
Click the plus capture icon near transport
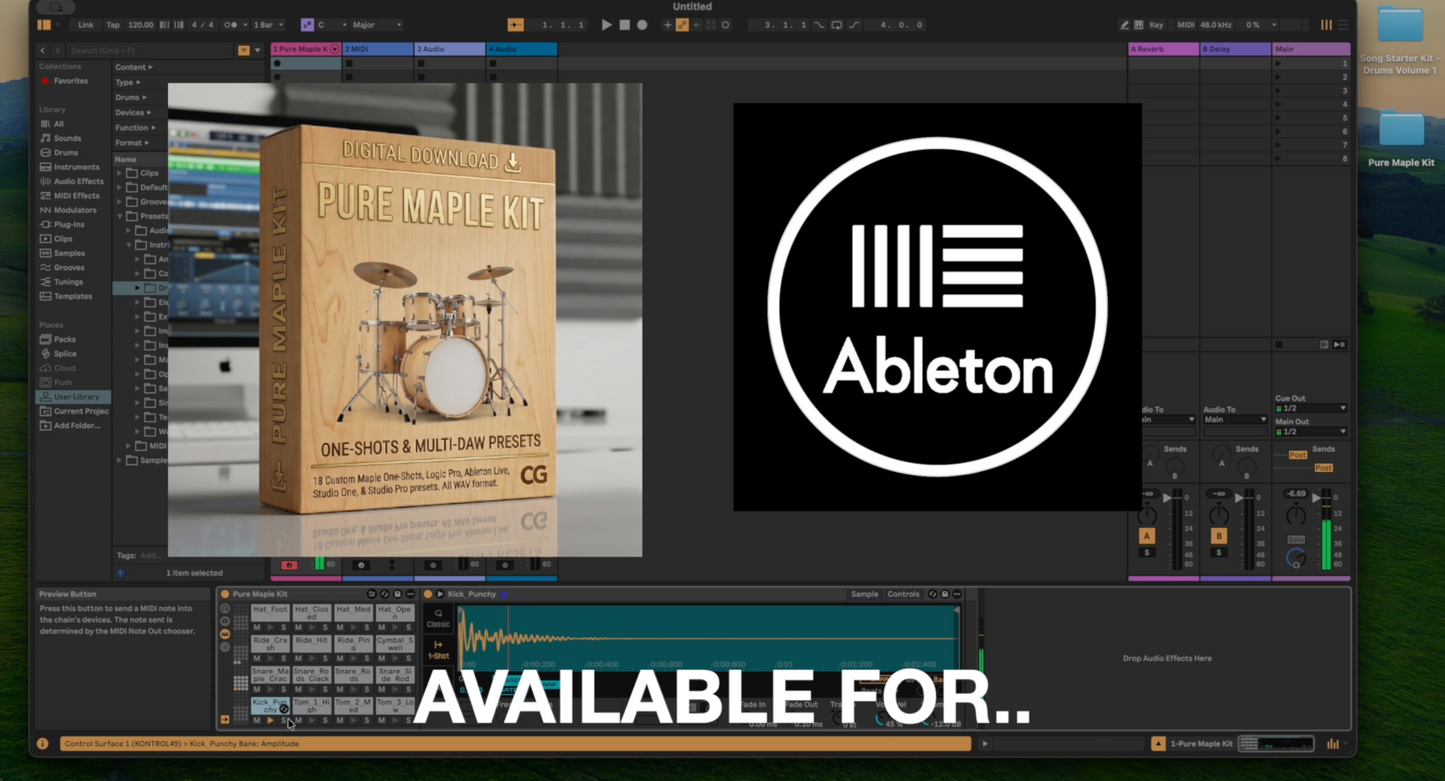[667, 25]
